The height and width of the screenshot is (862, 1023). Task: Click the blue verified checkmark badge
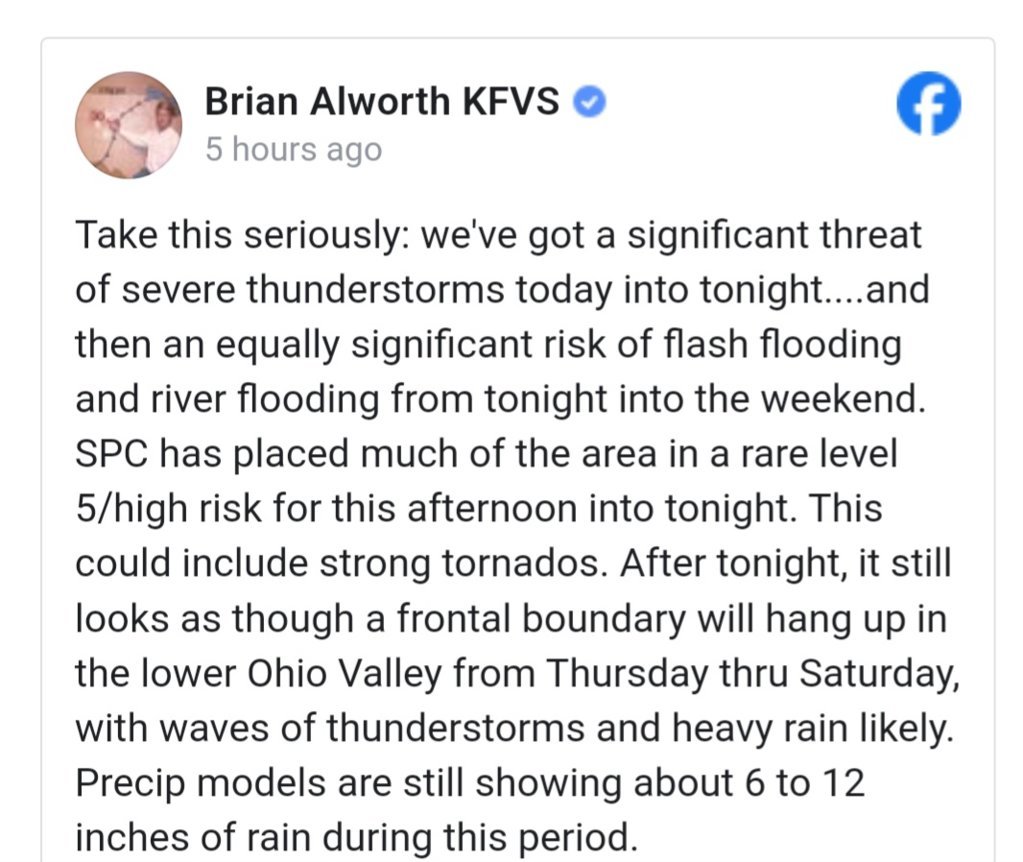[590, 102]
